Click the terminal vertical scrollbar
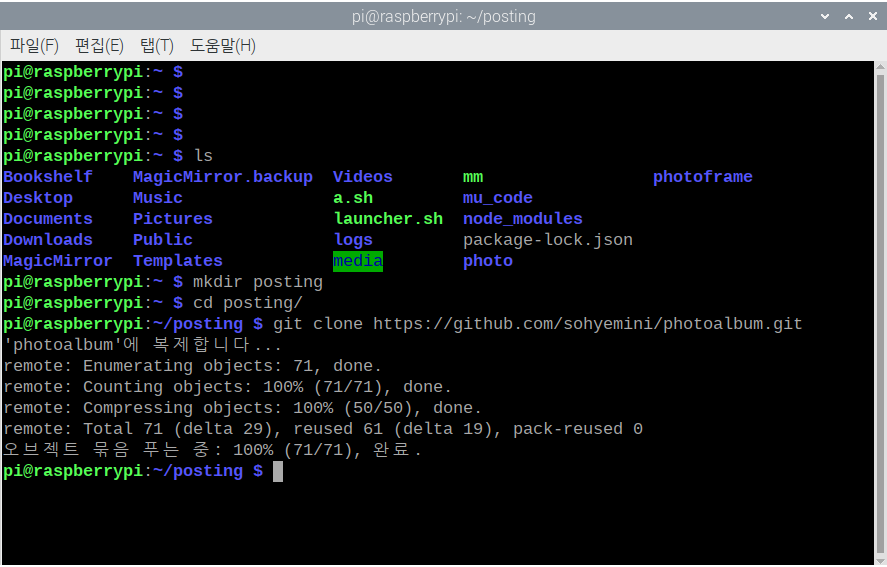Screen dimensions: 887x567 point(880,313)
